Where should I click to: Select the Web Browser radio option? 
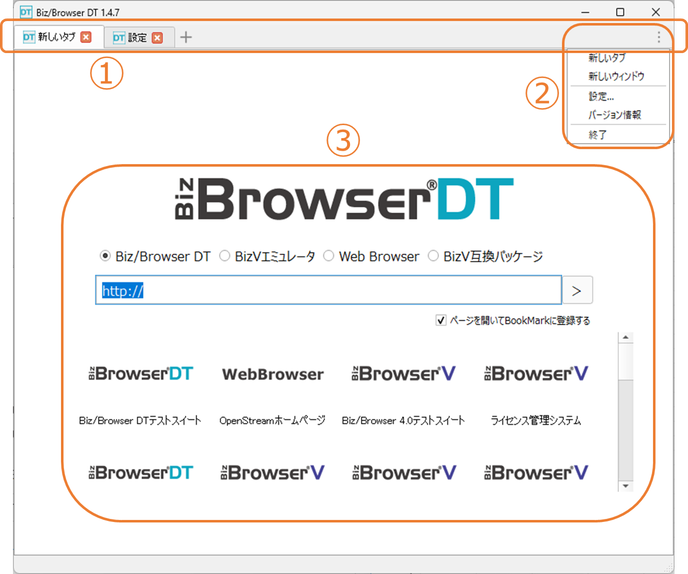329,256
